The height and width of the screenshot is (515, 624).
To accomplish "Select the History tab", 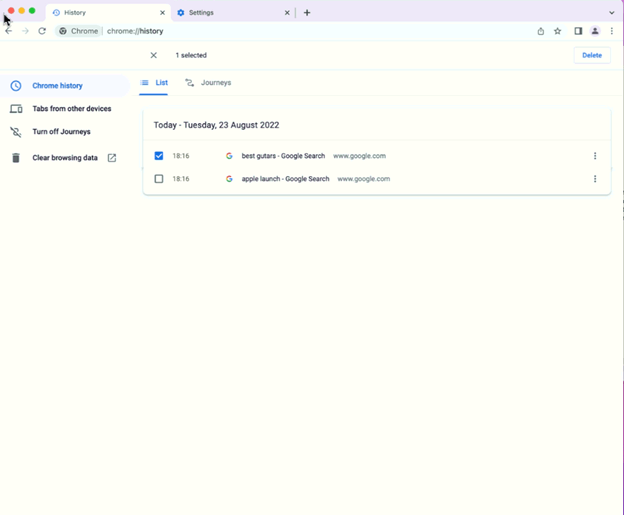I will click(108, 13).
